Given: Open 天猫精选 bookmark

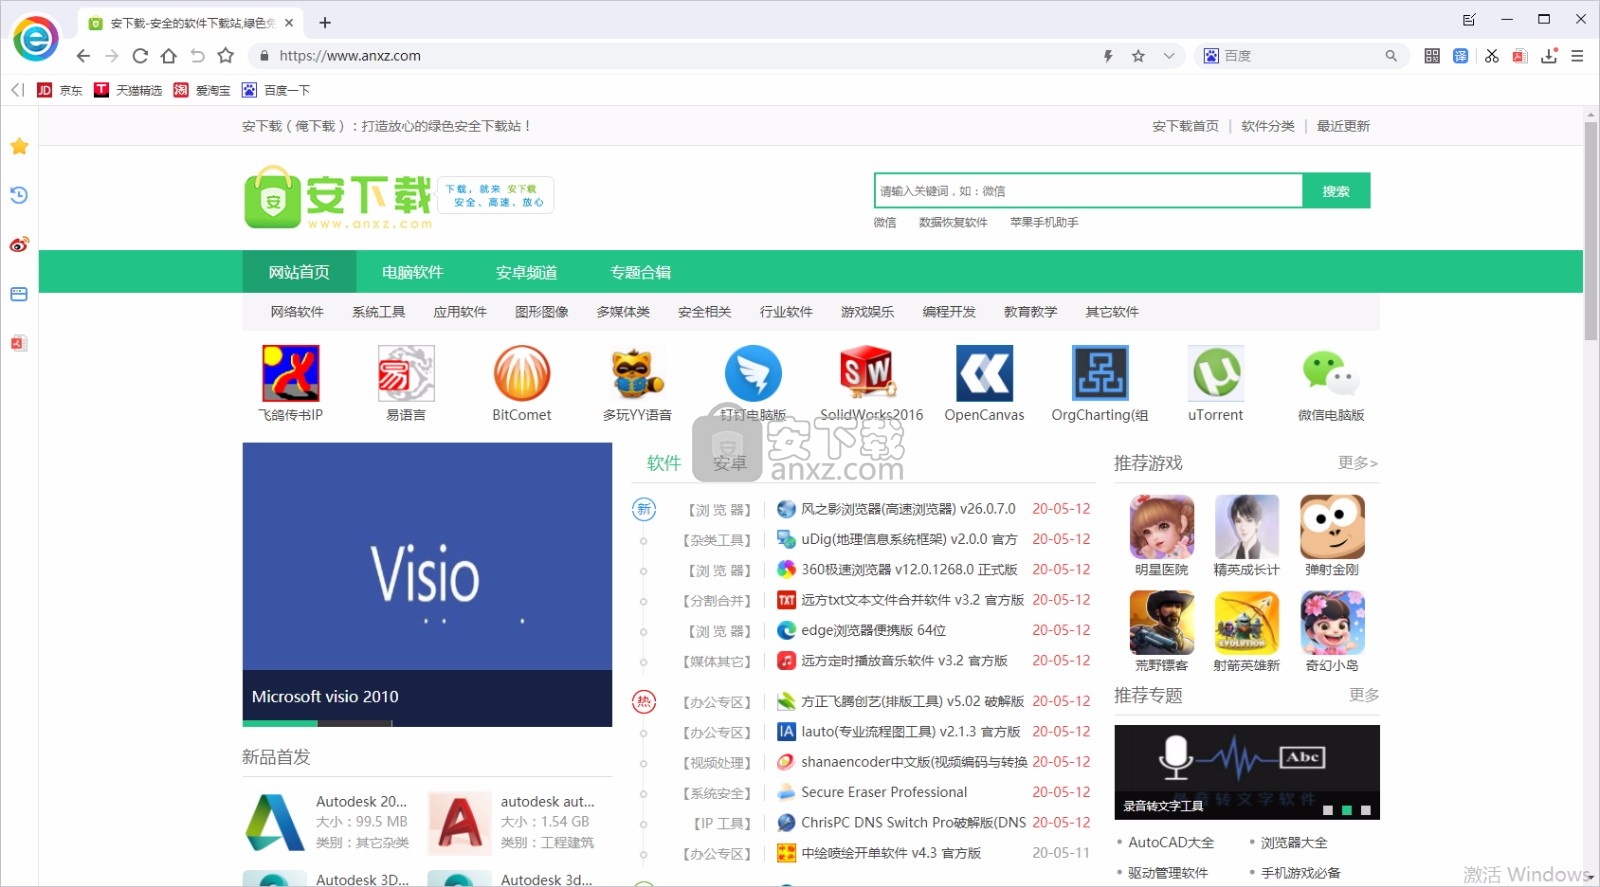Looking at the screenshot, I should point(128,90).
